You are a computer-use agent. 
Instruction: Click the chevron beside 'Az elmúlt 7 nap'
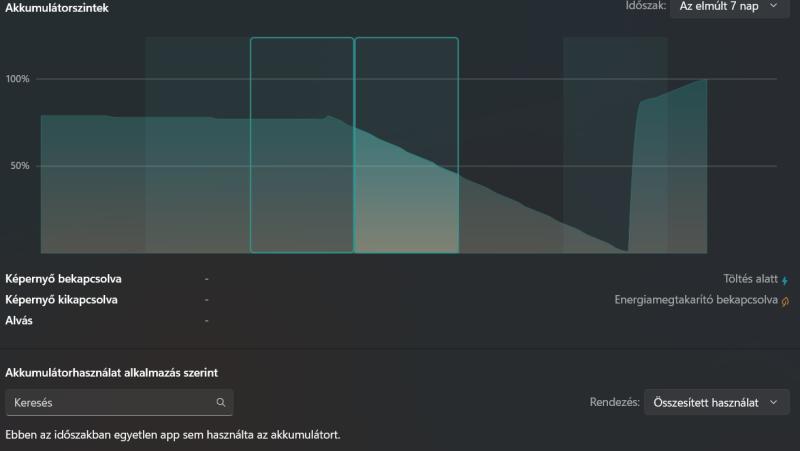click(x=772, y=6)
